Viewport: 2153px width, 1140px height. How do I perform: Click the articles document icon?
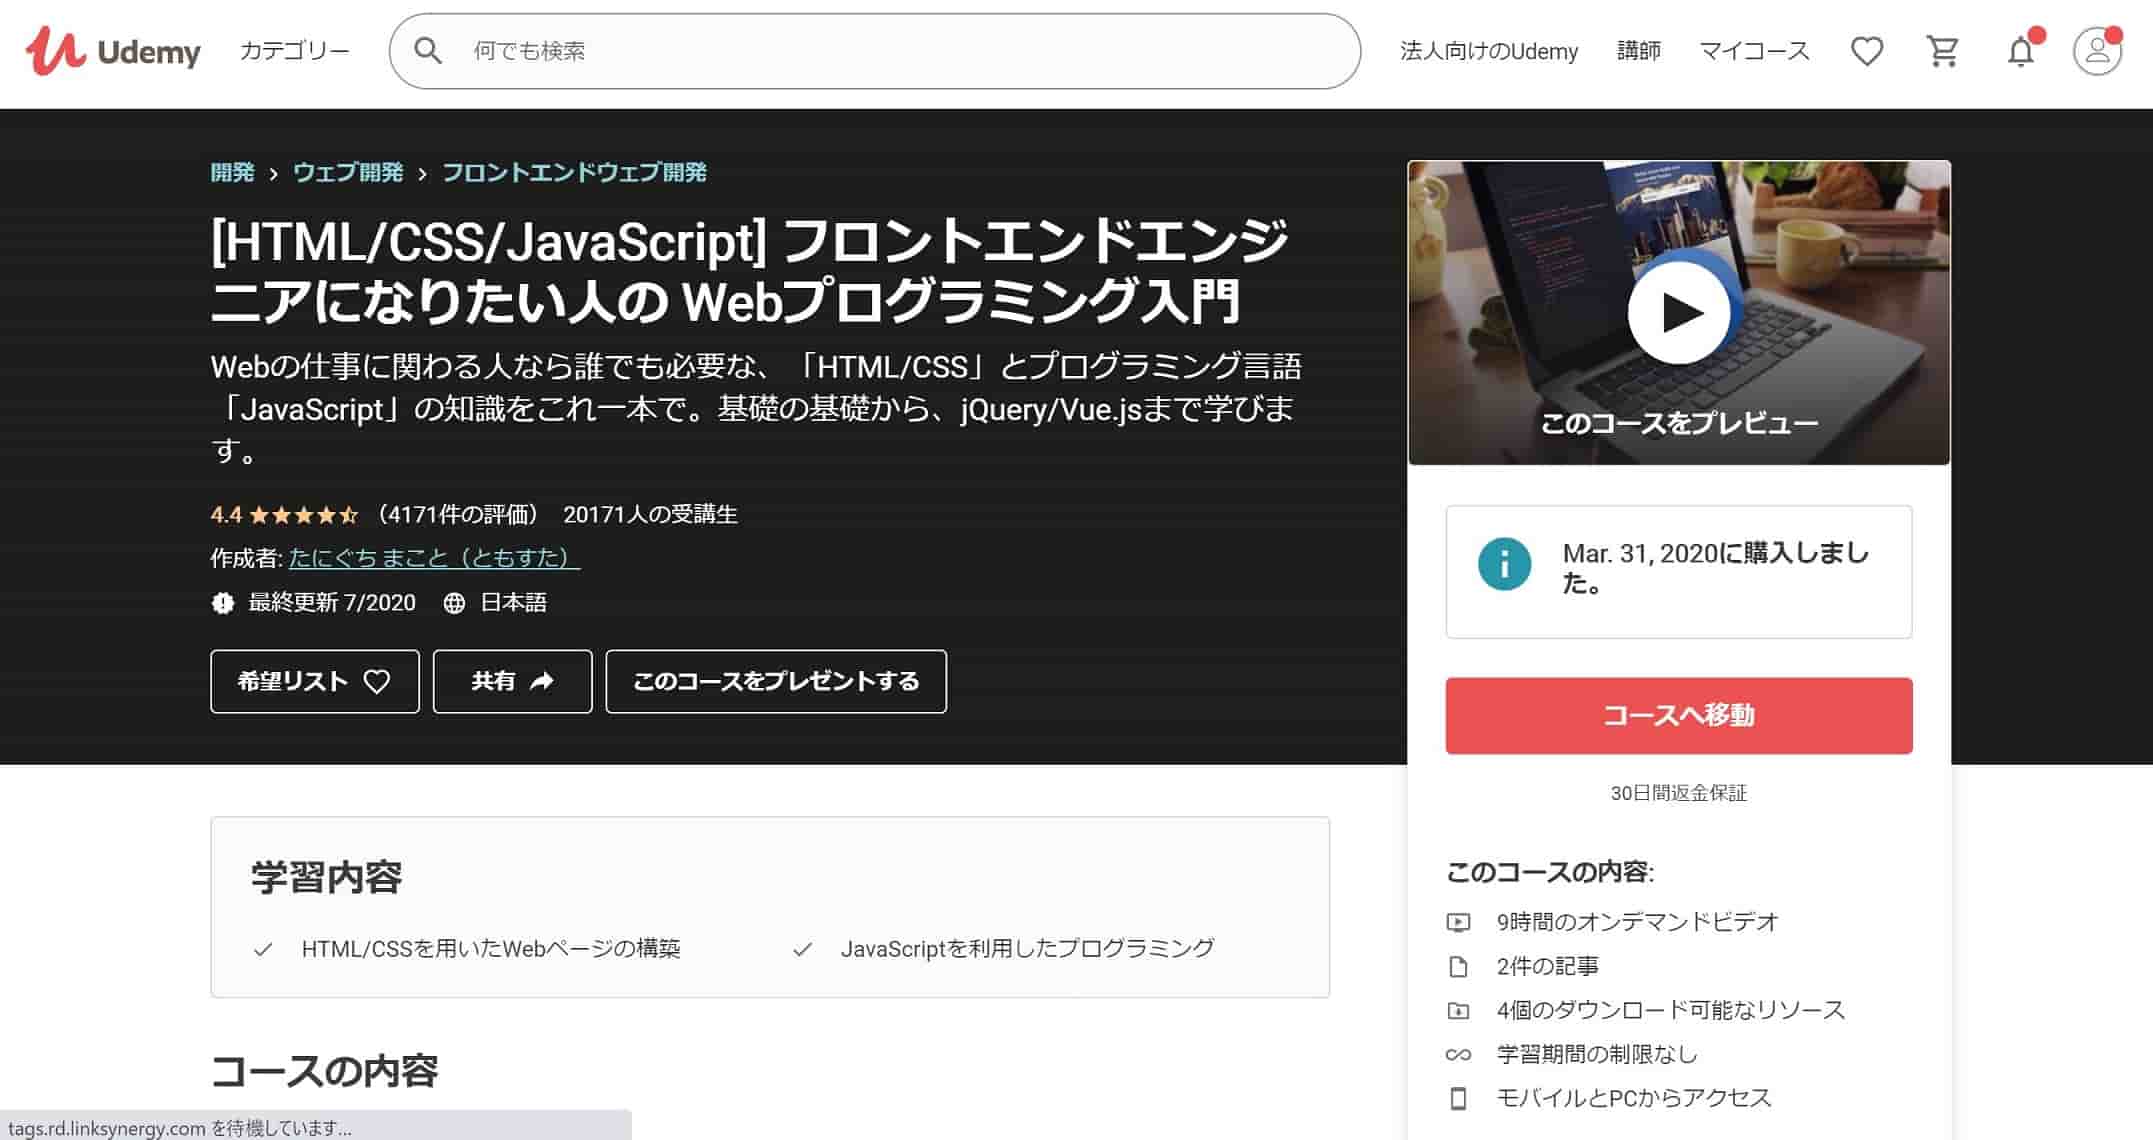(1458, 967)
